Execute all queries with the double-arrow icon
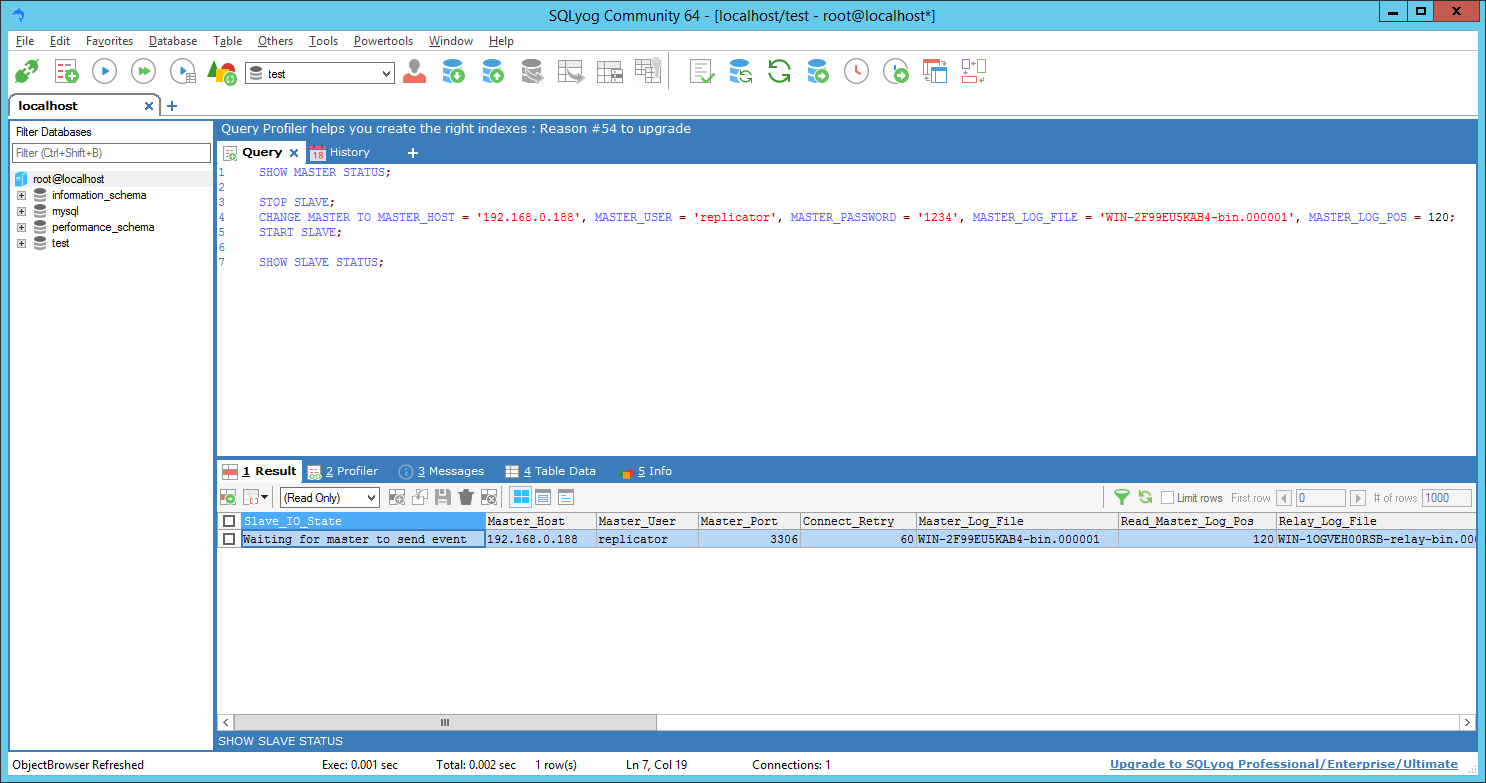 click(x=144, y=72)
